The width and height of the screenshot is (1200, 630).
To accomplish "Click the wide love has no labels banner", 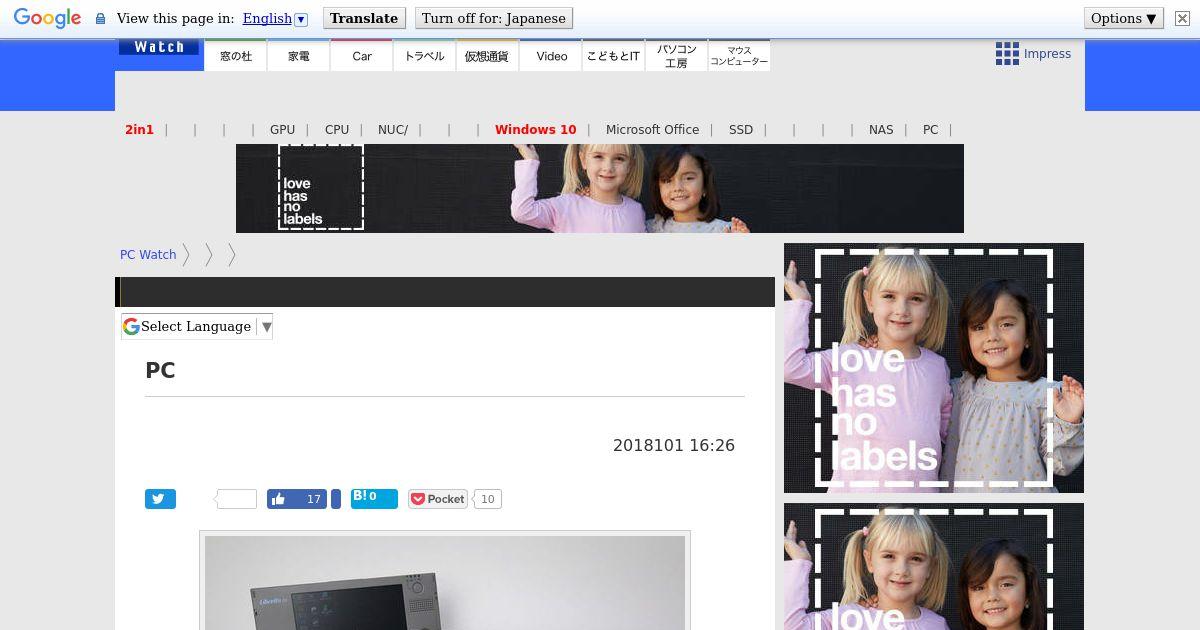I will coord(600,188).
